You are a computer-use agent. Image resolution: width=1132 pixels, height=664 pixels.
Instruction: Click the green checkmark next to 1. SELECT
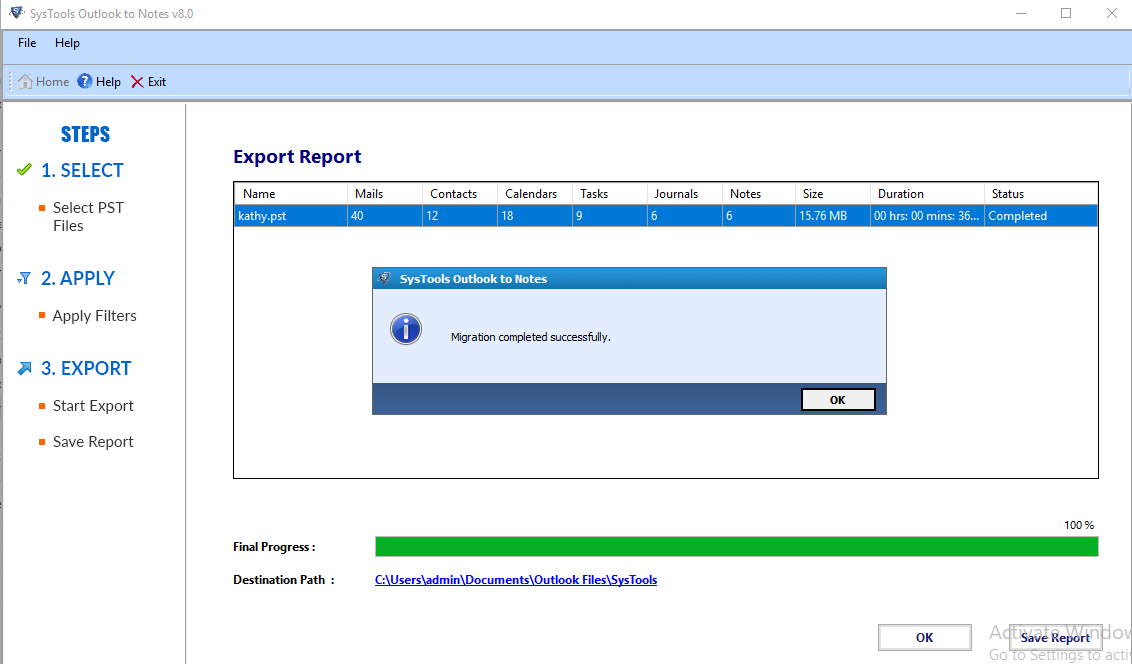pos(24,170)
